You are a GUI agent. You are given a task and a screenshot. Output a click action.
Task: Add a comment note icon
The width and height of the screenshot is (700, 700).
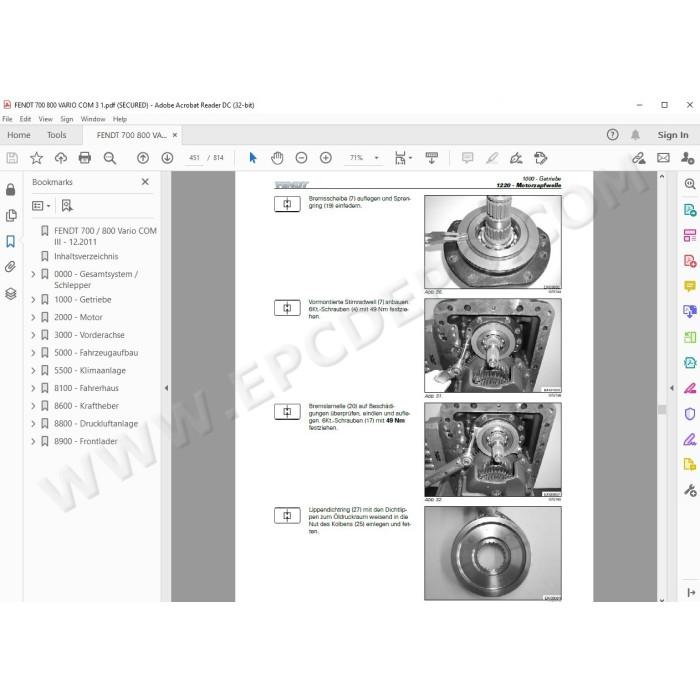click(x=467, y=158)
